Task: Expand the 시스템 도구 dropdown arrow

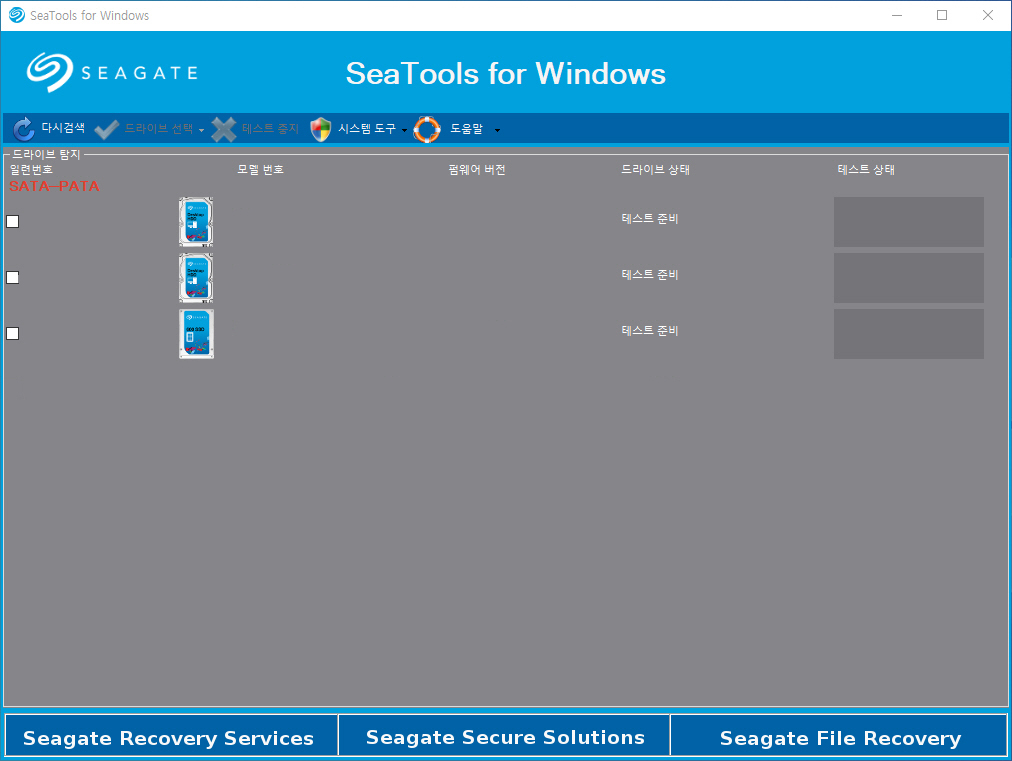Action: point(405,130)
